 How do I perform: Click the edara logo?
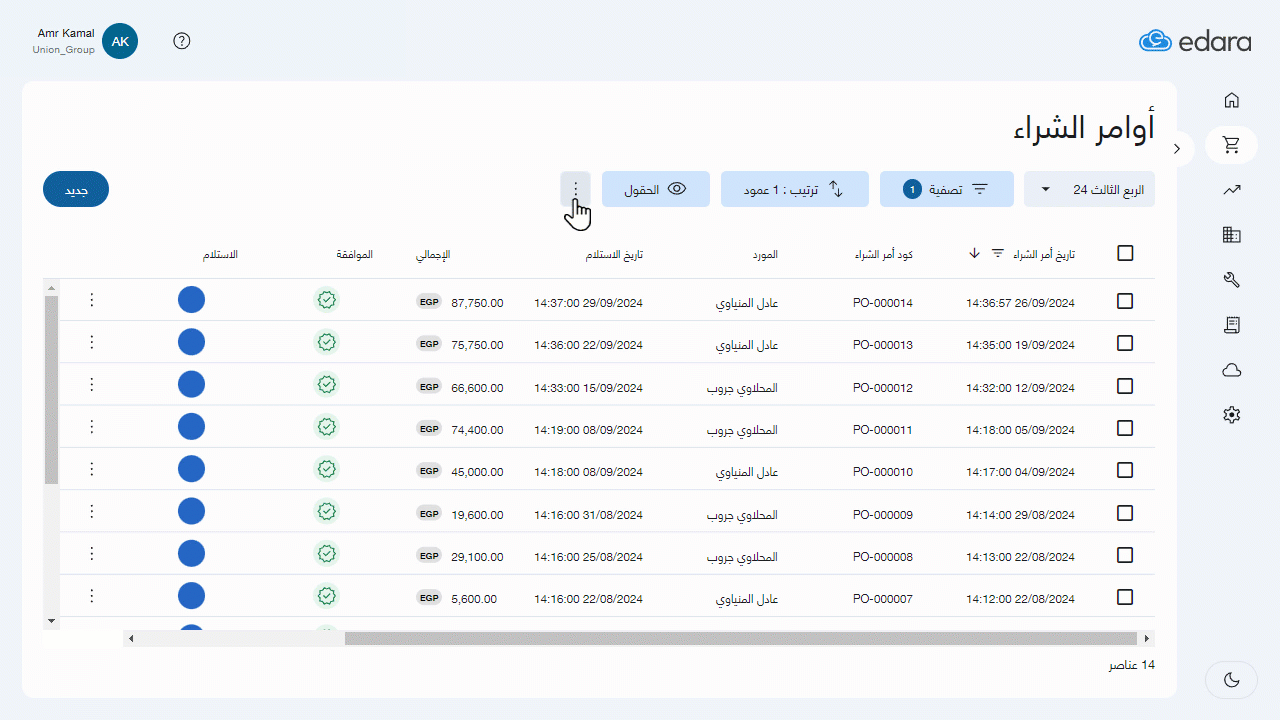coord(1195,41)
